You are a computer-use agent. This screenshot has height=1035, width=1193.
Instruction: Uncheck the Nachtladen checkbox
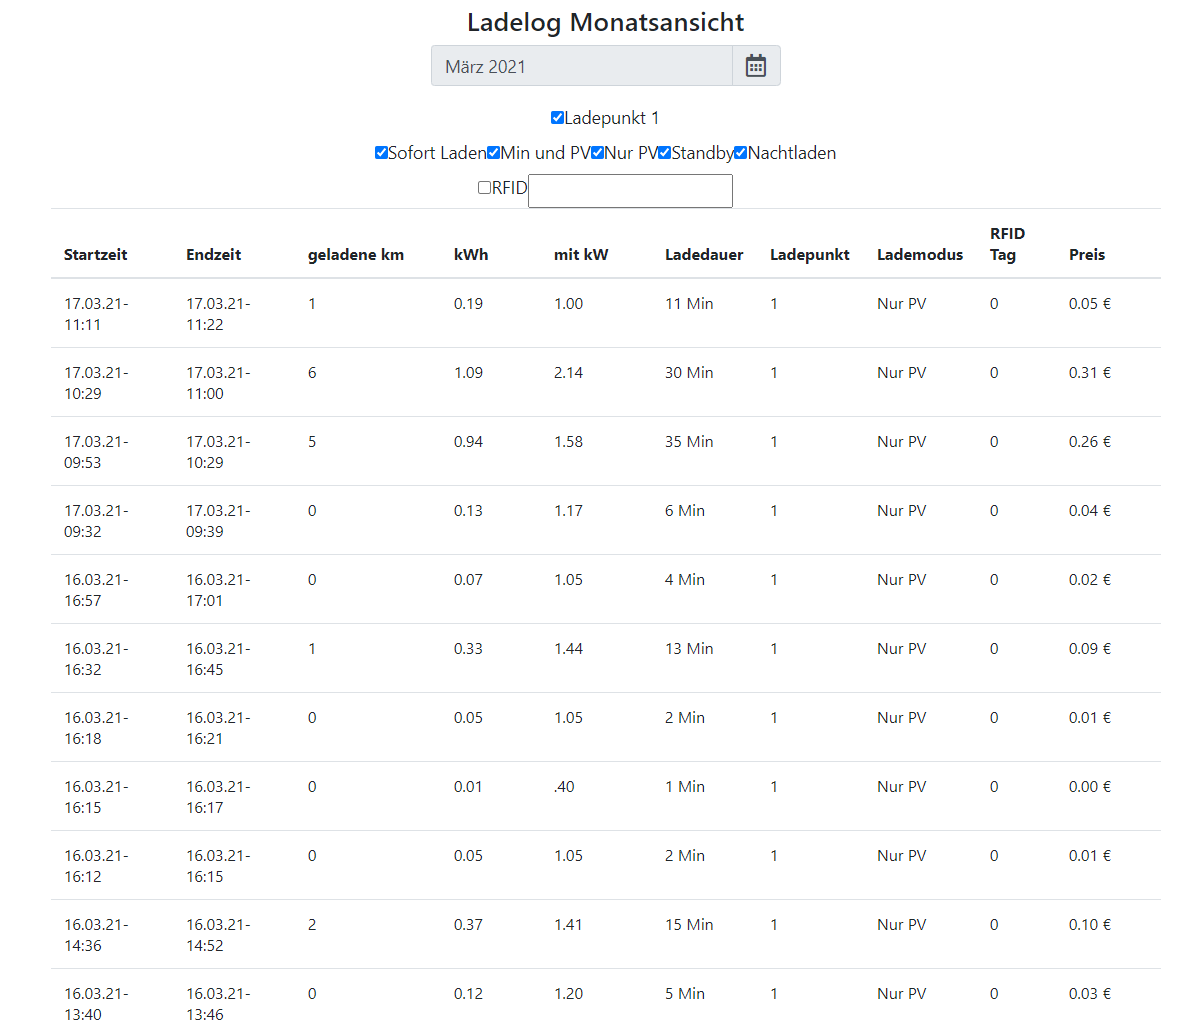(740, 153)
